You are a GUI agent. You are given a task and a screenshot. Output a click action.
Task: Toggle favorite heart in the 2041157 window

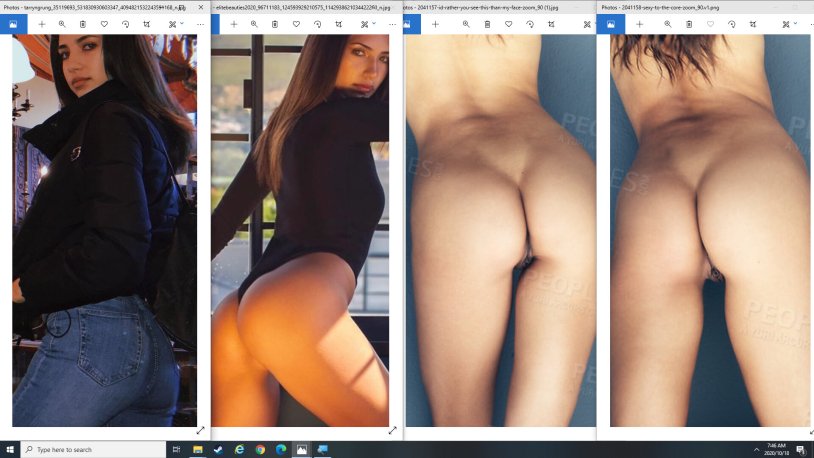point(508,24)
